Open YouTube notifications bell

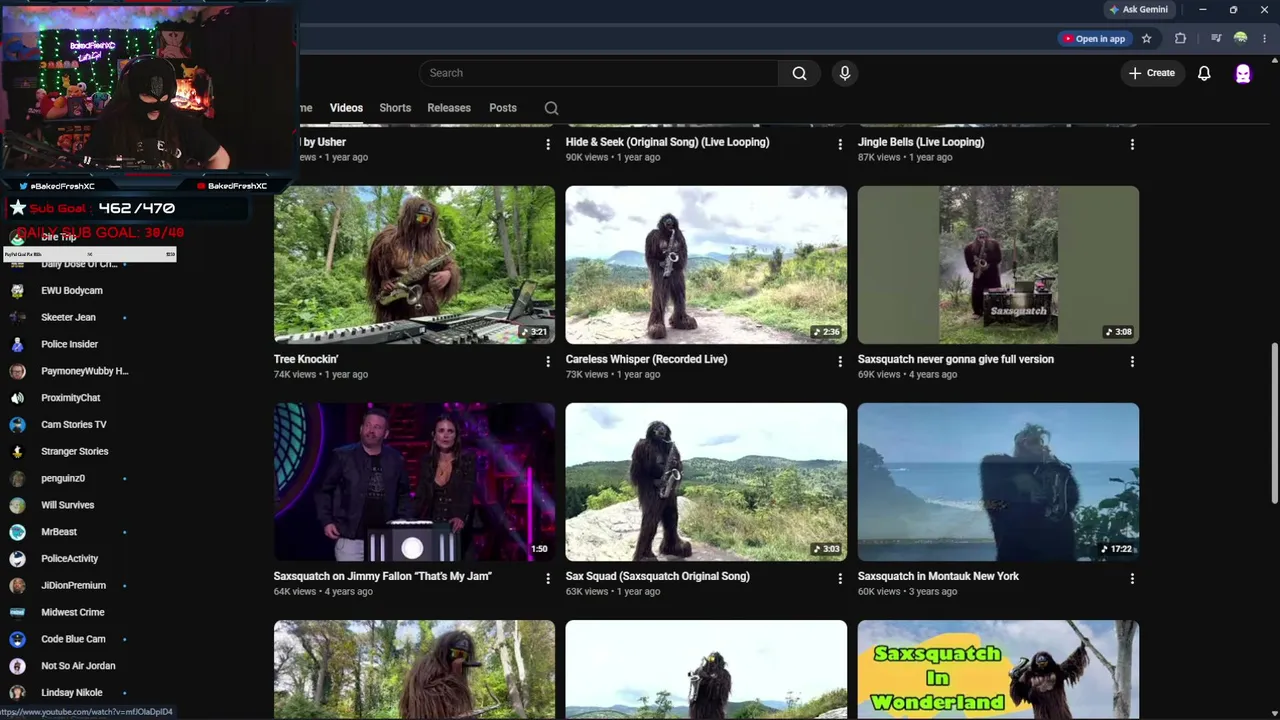[1204, 73]
